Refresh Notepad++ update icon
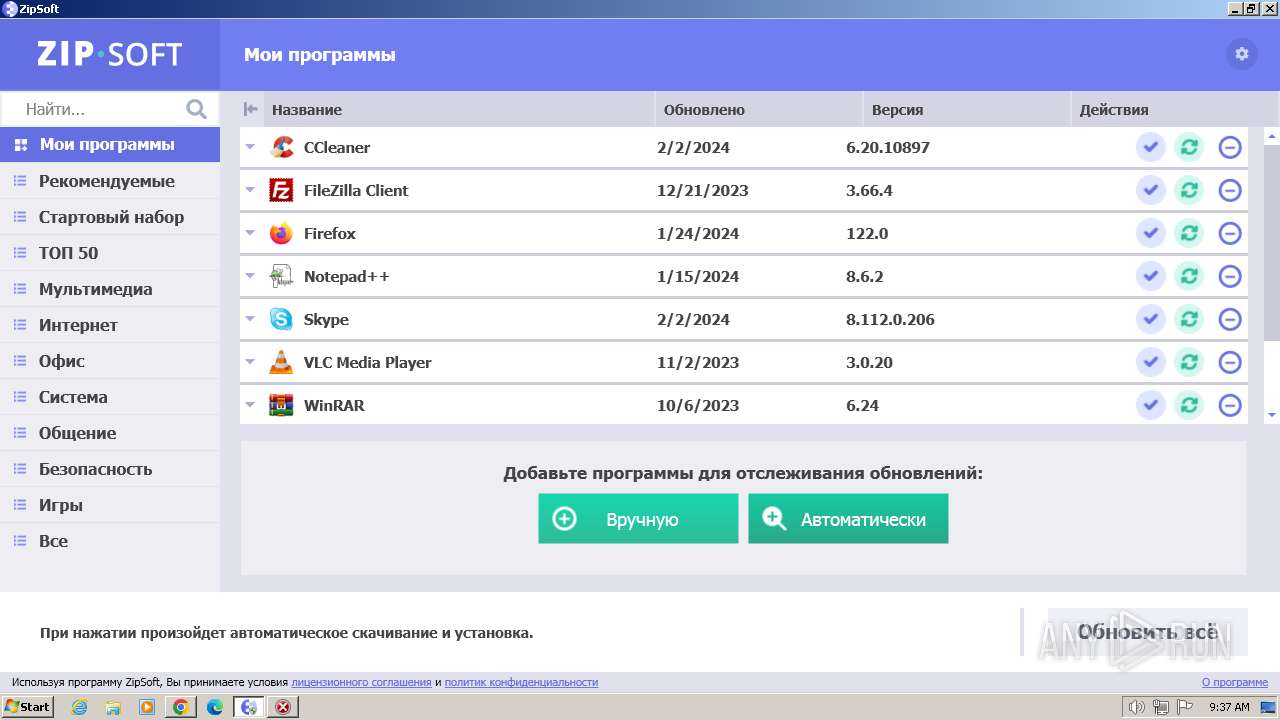 point(1189,276)
